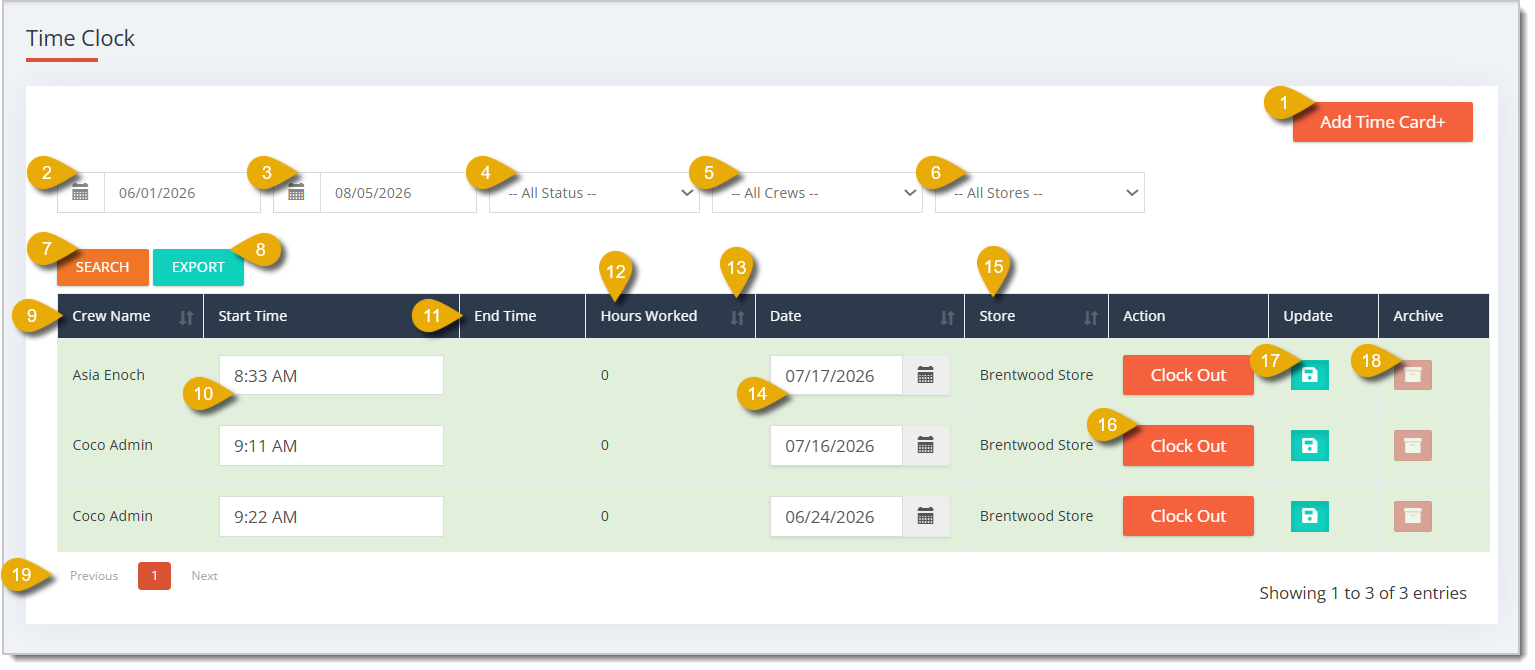Open calendar icon beside 08/05/2026 filter
The height and width of the screenshot is (670, 1535).
pyautogui.click(x=297, y=192)
